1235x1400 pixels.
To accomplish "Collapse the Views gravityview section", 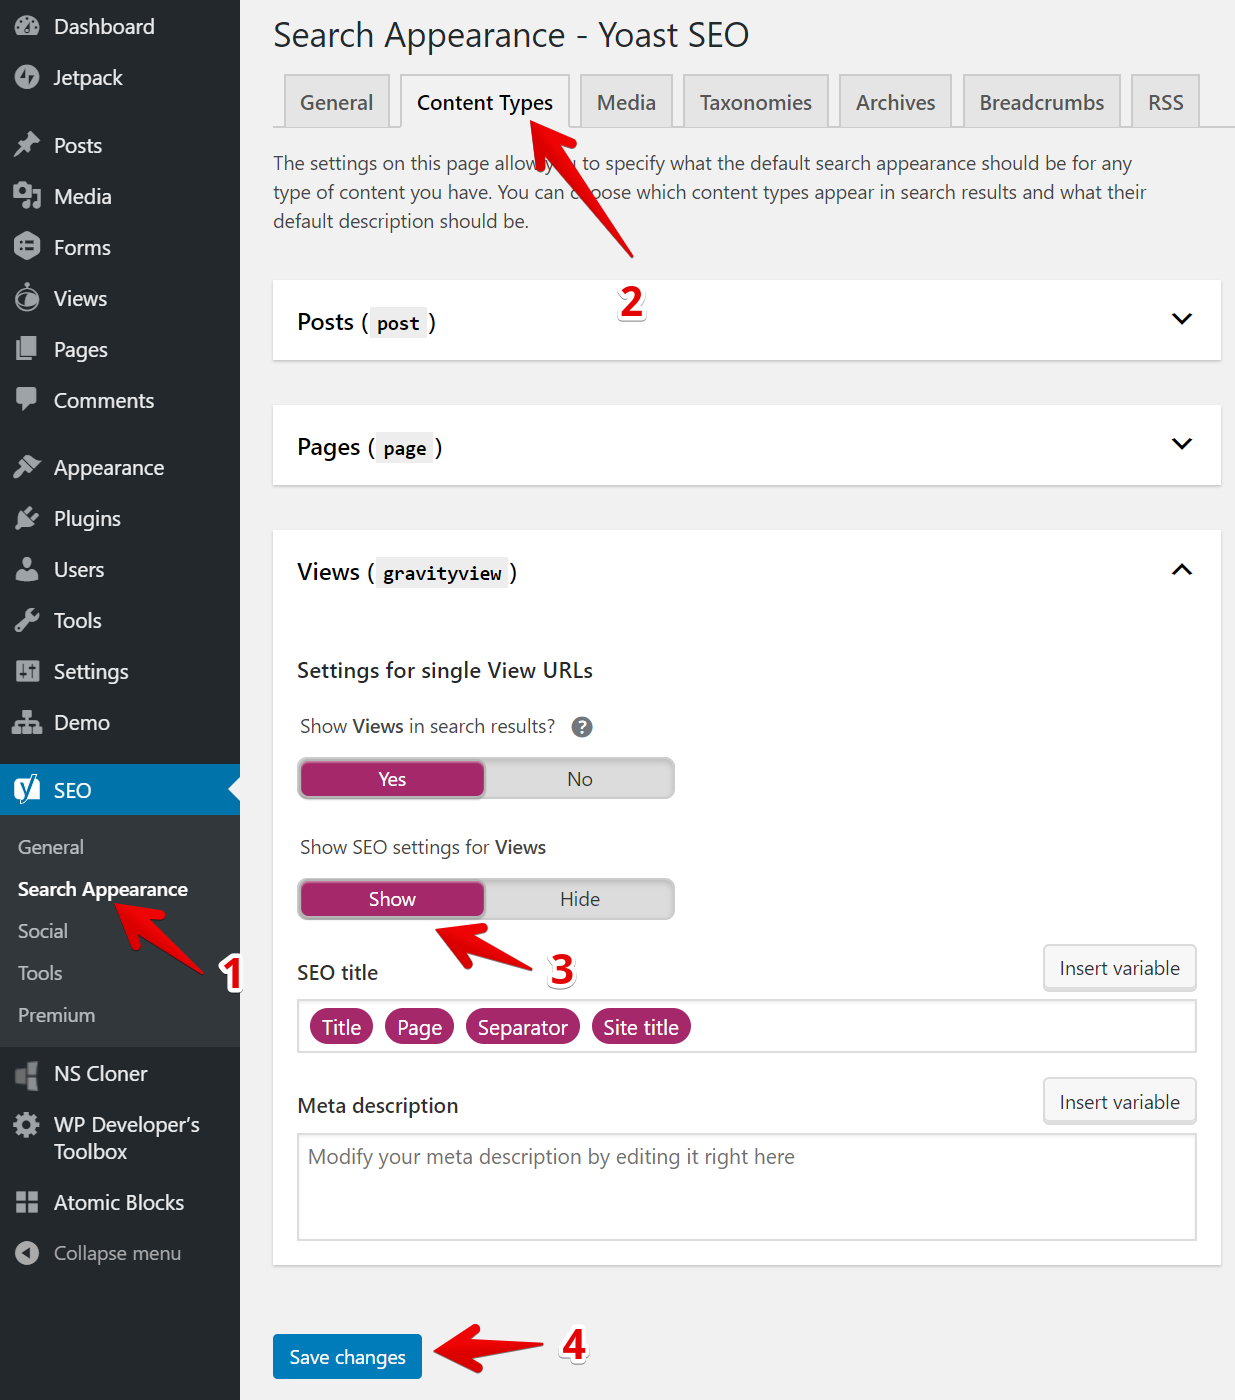I will tap(1181, 570).
